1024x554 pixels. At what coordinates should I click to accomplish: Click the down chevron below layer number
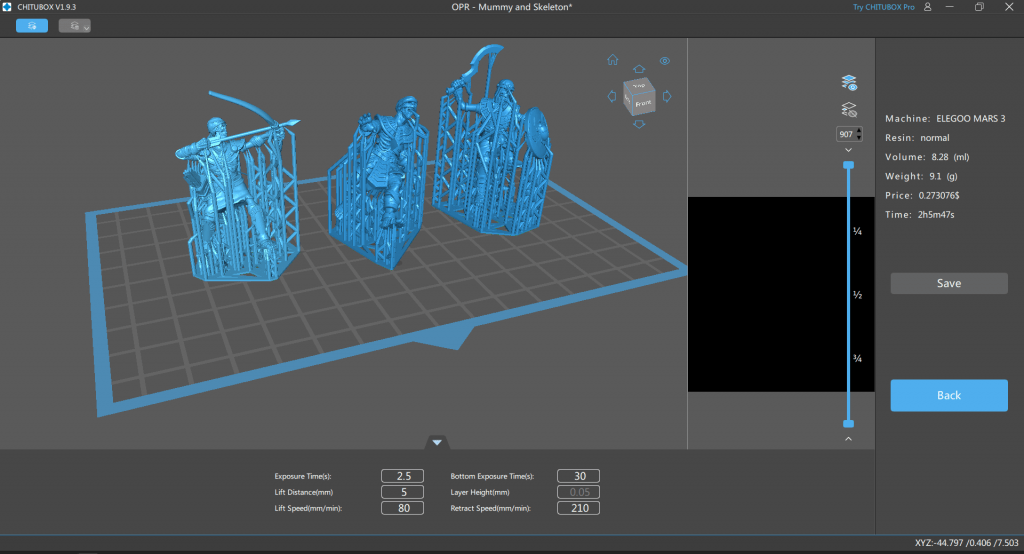tap(849, 150)
